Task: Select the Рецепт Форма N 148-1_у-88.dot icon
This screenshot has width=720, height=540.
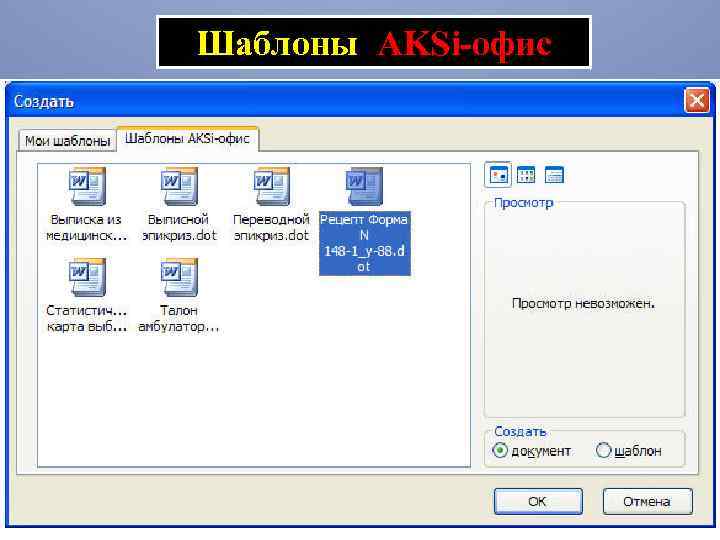Action: click(364, 186)
